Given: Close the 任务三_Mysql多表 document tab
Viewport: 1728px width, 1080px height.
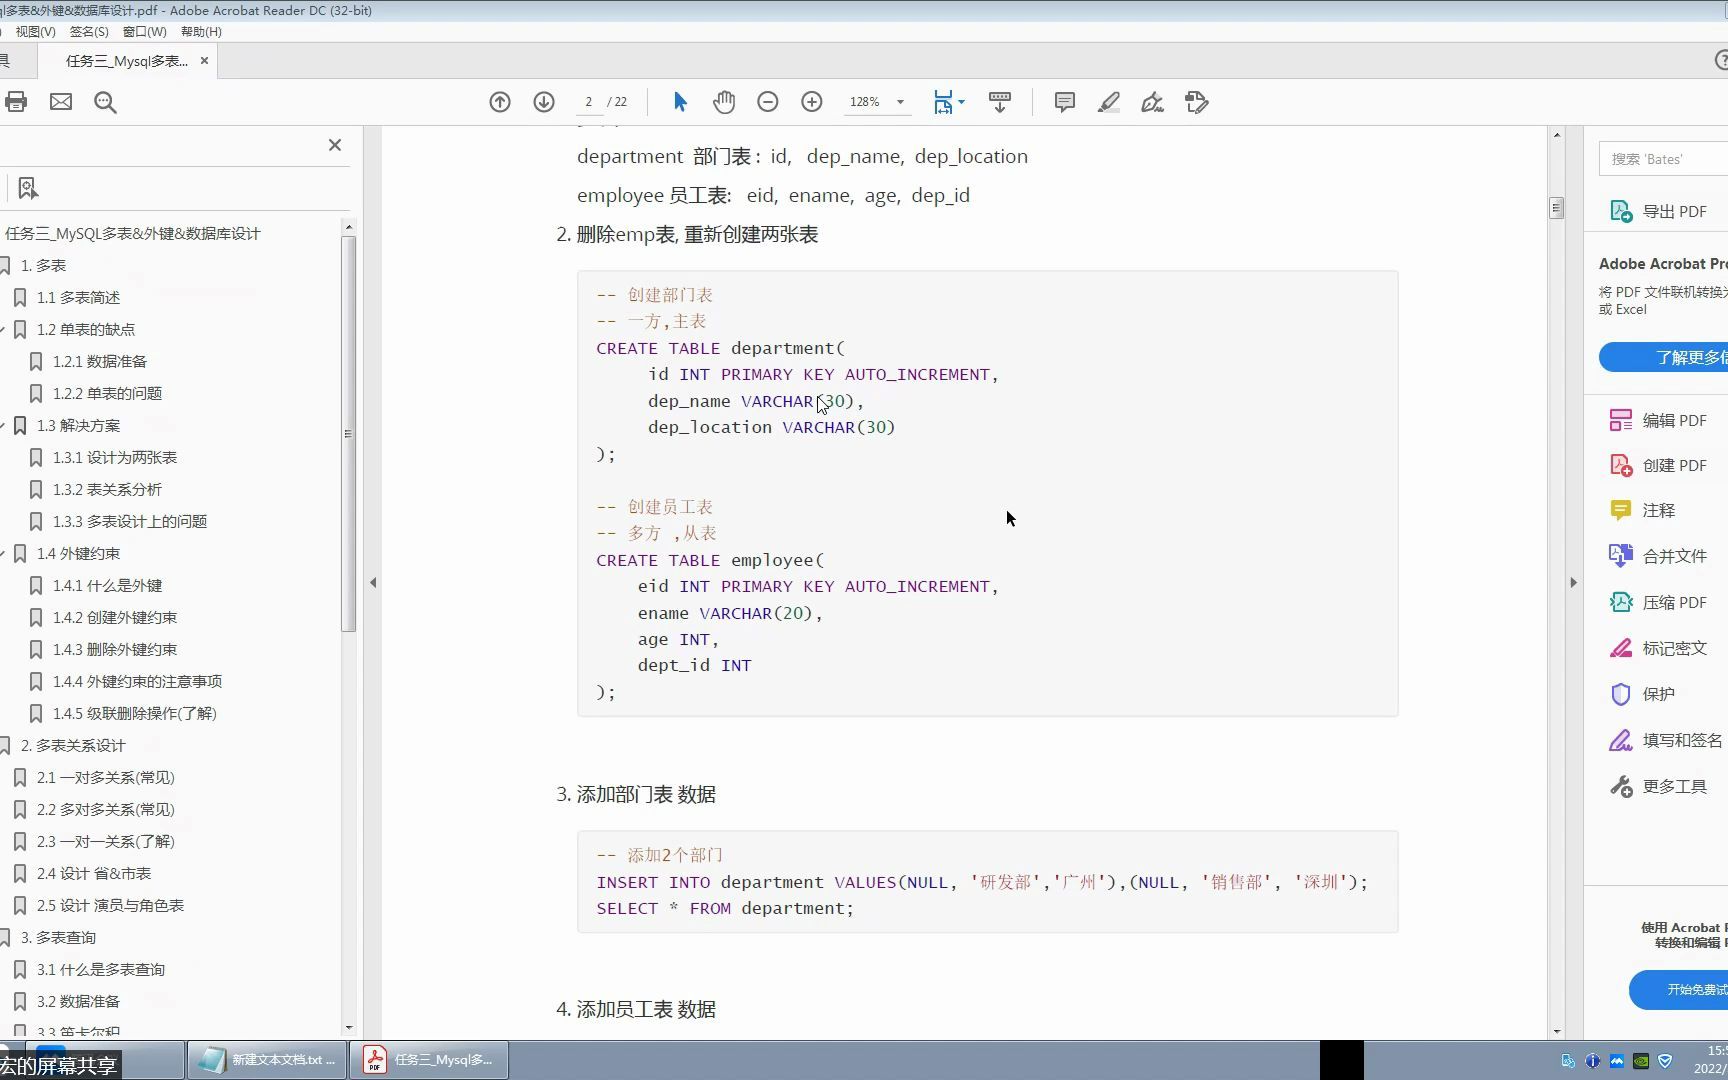Looking at the screenshot, I should [204, 61].
